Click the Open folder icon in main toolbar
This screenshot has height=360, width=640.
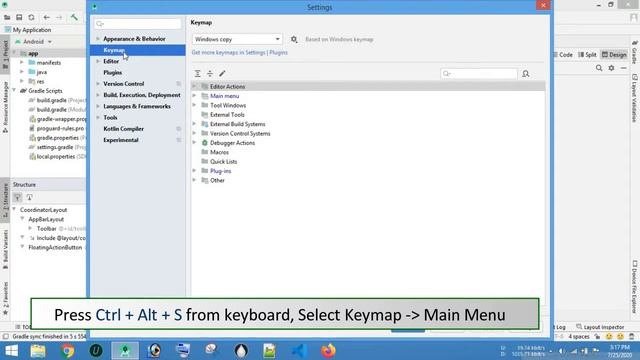7,18
